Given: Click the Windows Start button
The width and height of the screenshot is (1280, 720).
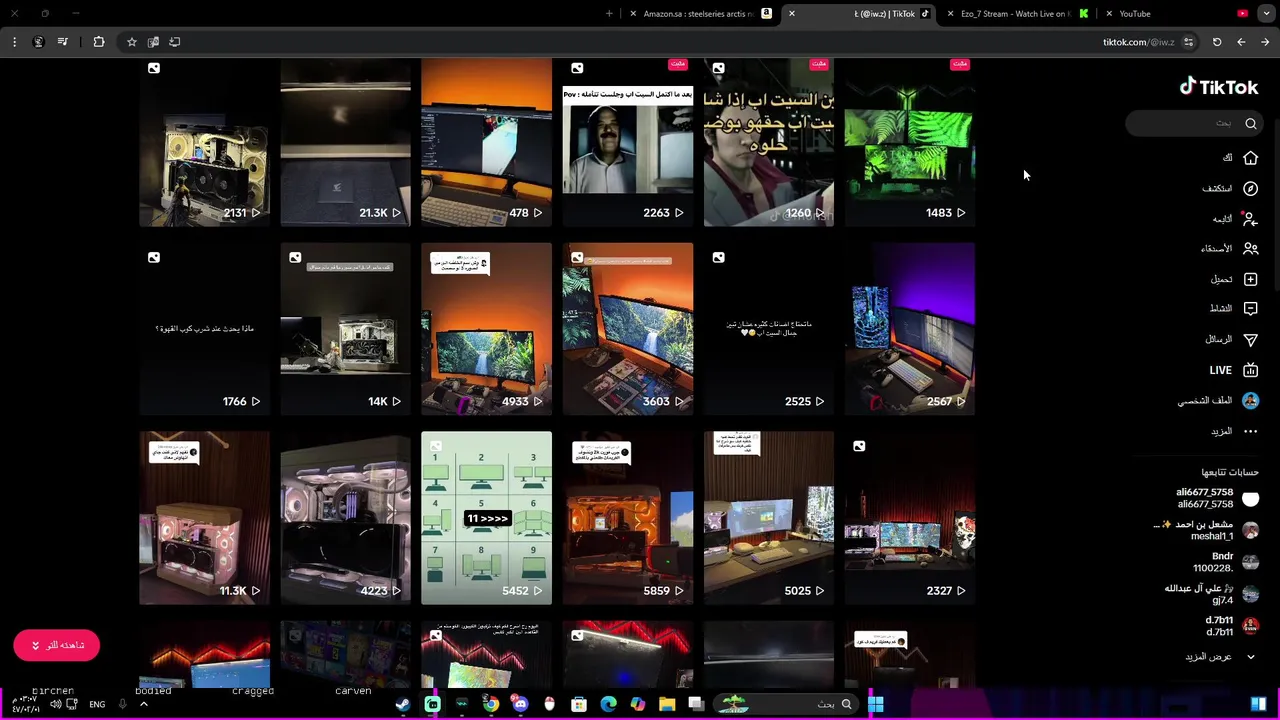Looking at the screenshot, I should 875,704.
